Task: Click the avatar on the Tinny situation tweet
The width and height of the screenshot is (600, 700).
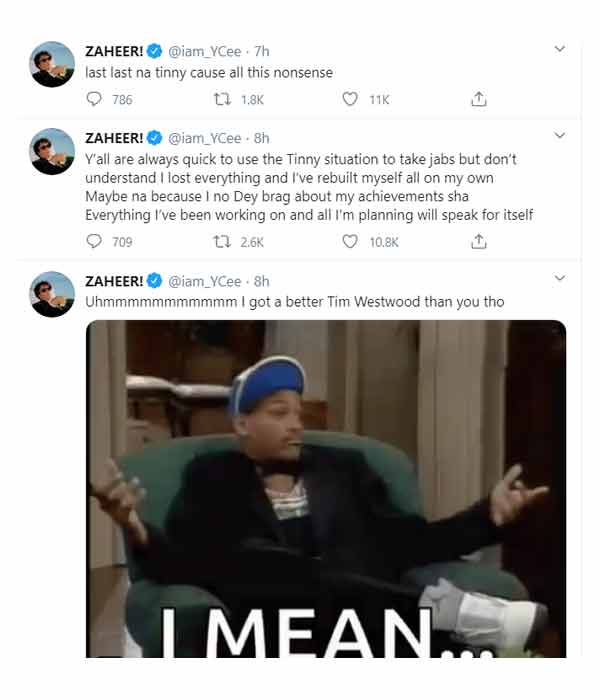Action: (x=52, y=151)
